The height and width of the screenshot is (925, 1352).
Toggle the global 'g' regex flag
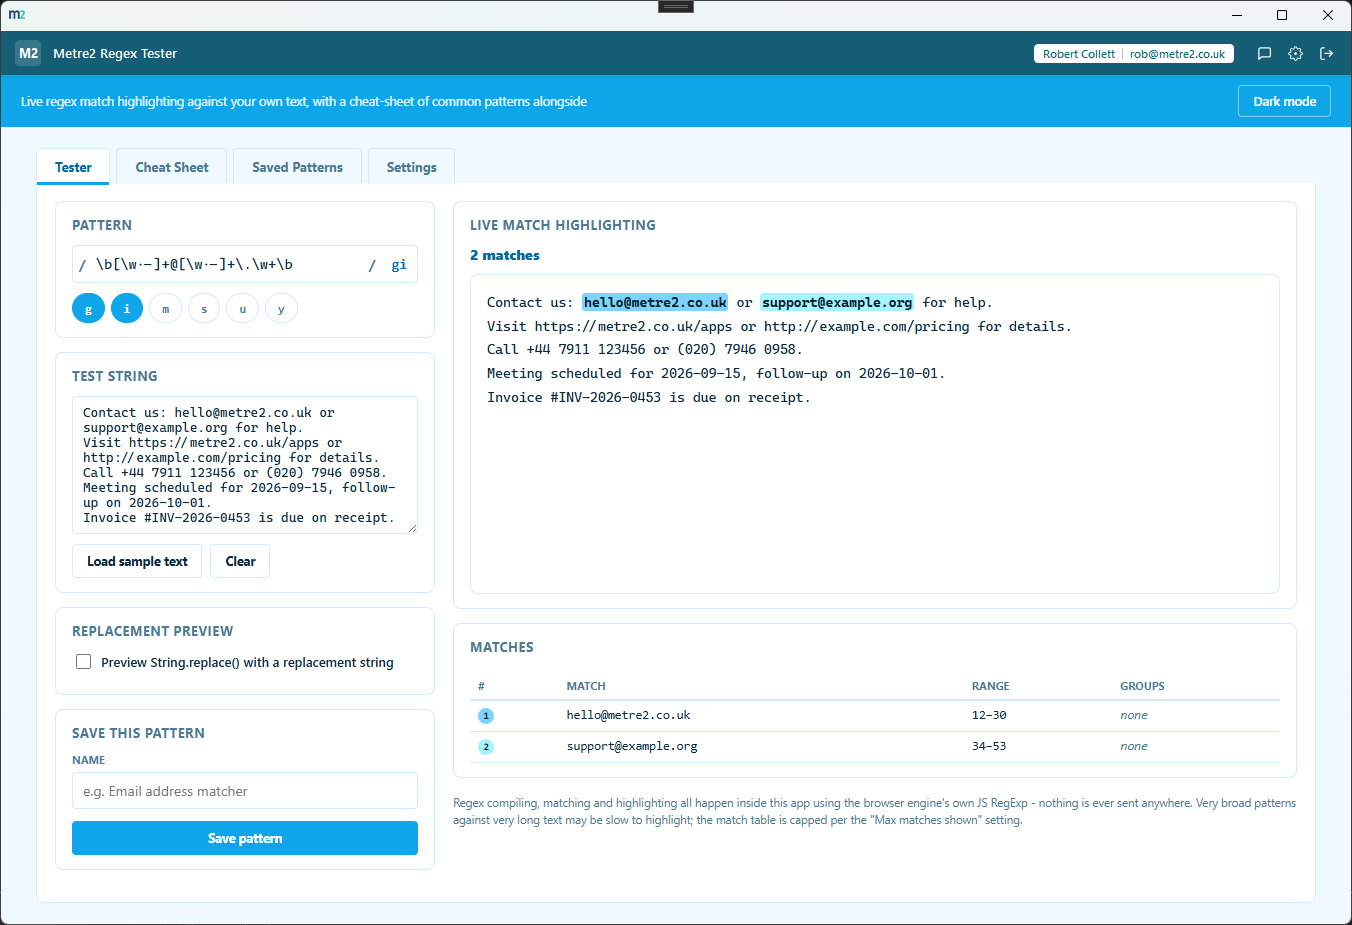point(88,309)
